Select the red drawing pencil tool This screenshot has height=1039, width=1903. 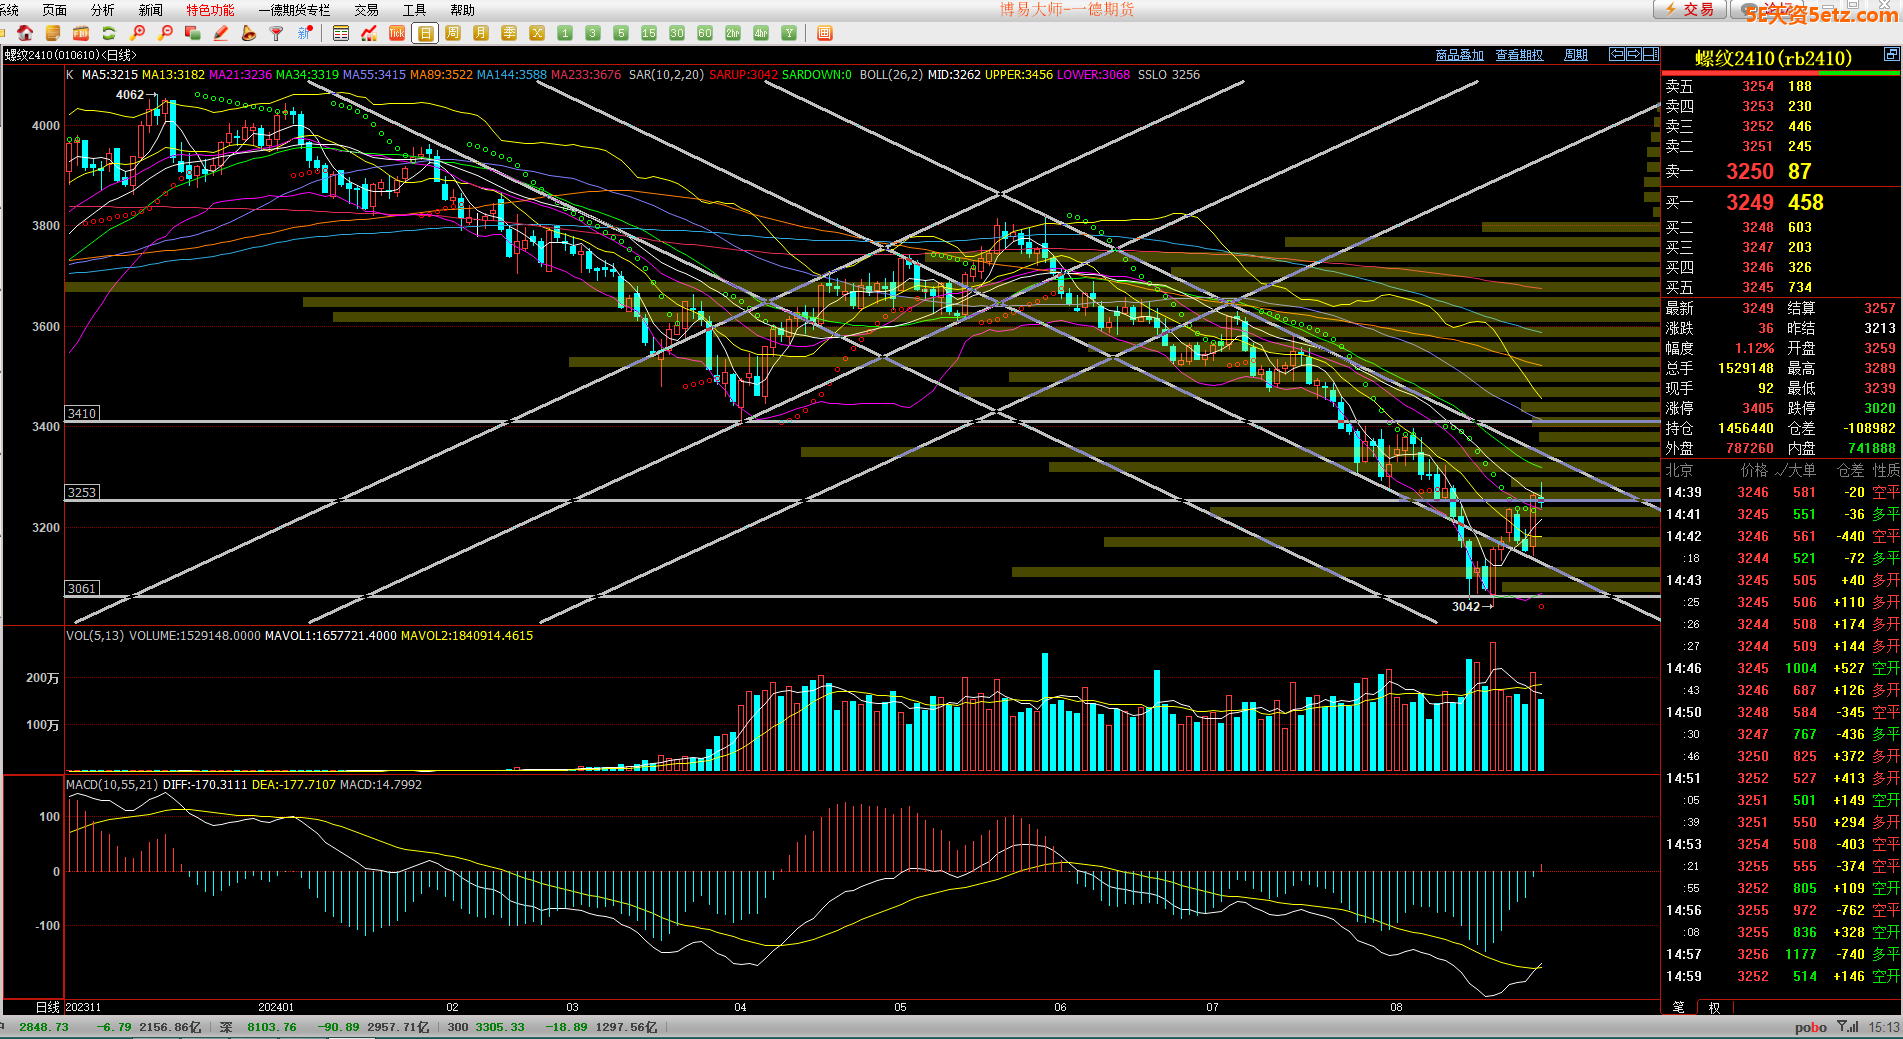[x=221, y=33]
